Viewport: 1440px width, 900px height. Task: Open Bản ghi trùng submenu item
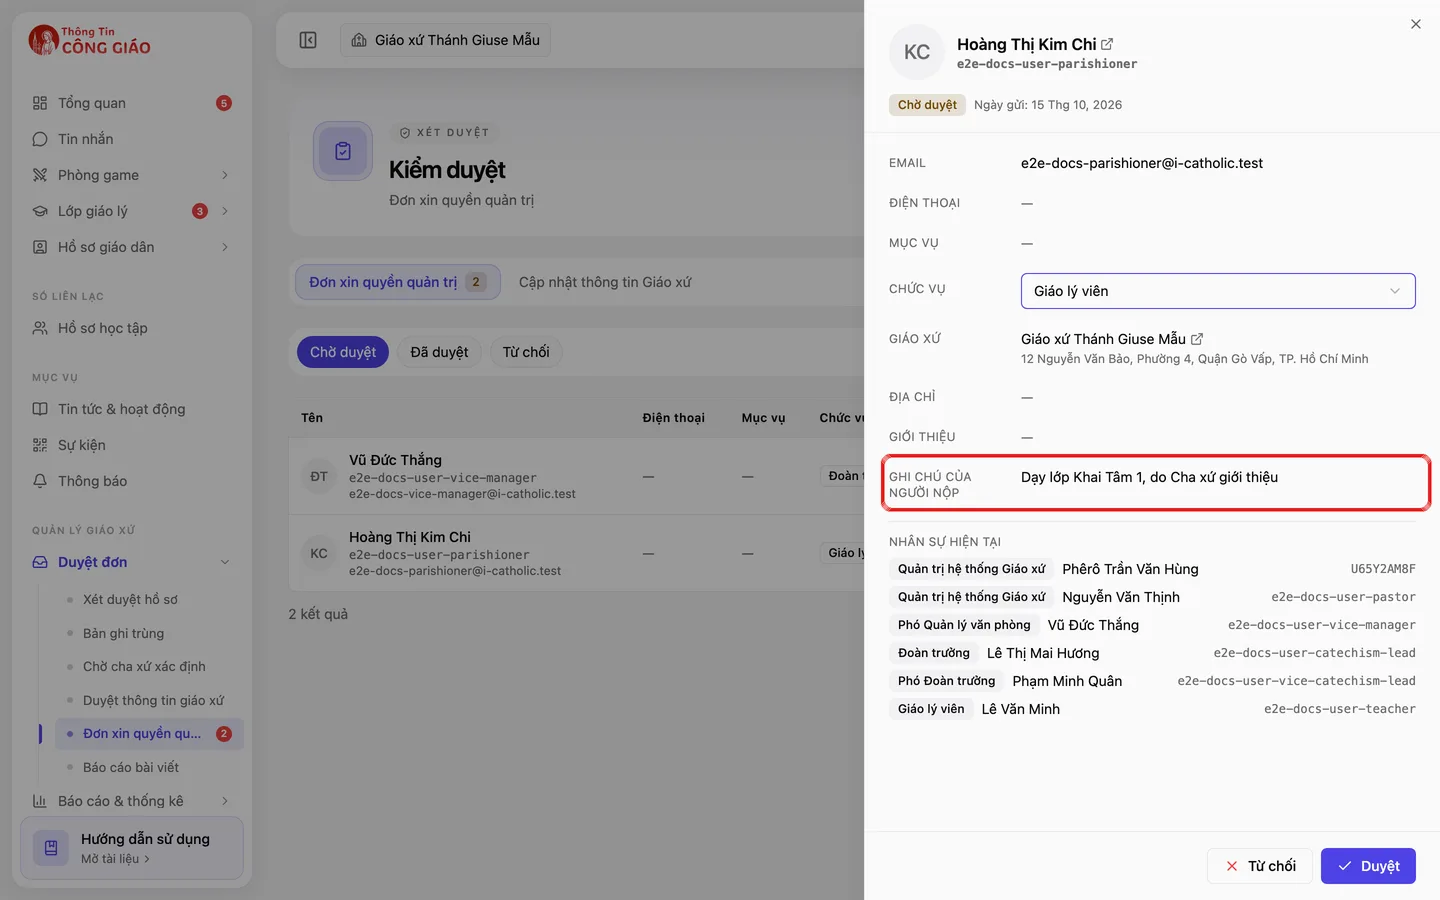pos(123,633)
